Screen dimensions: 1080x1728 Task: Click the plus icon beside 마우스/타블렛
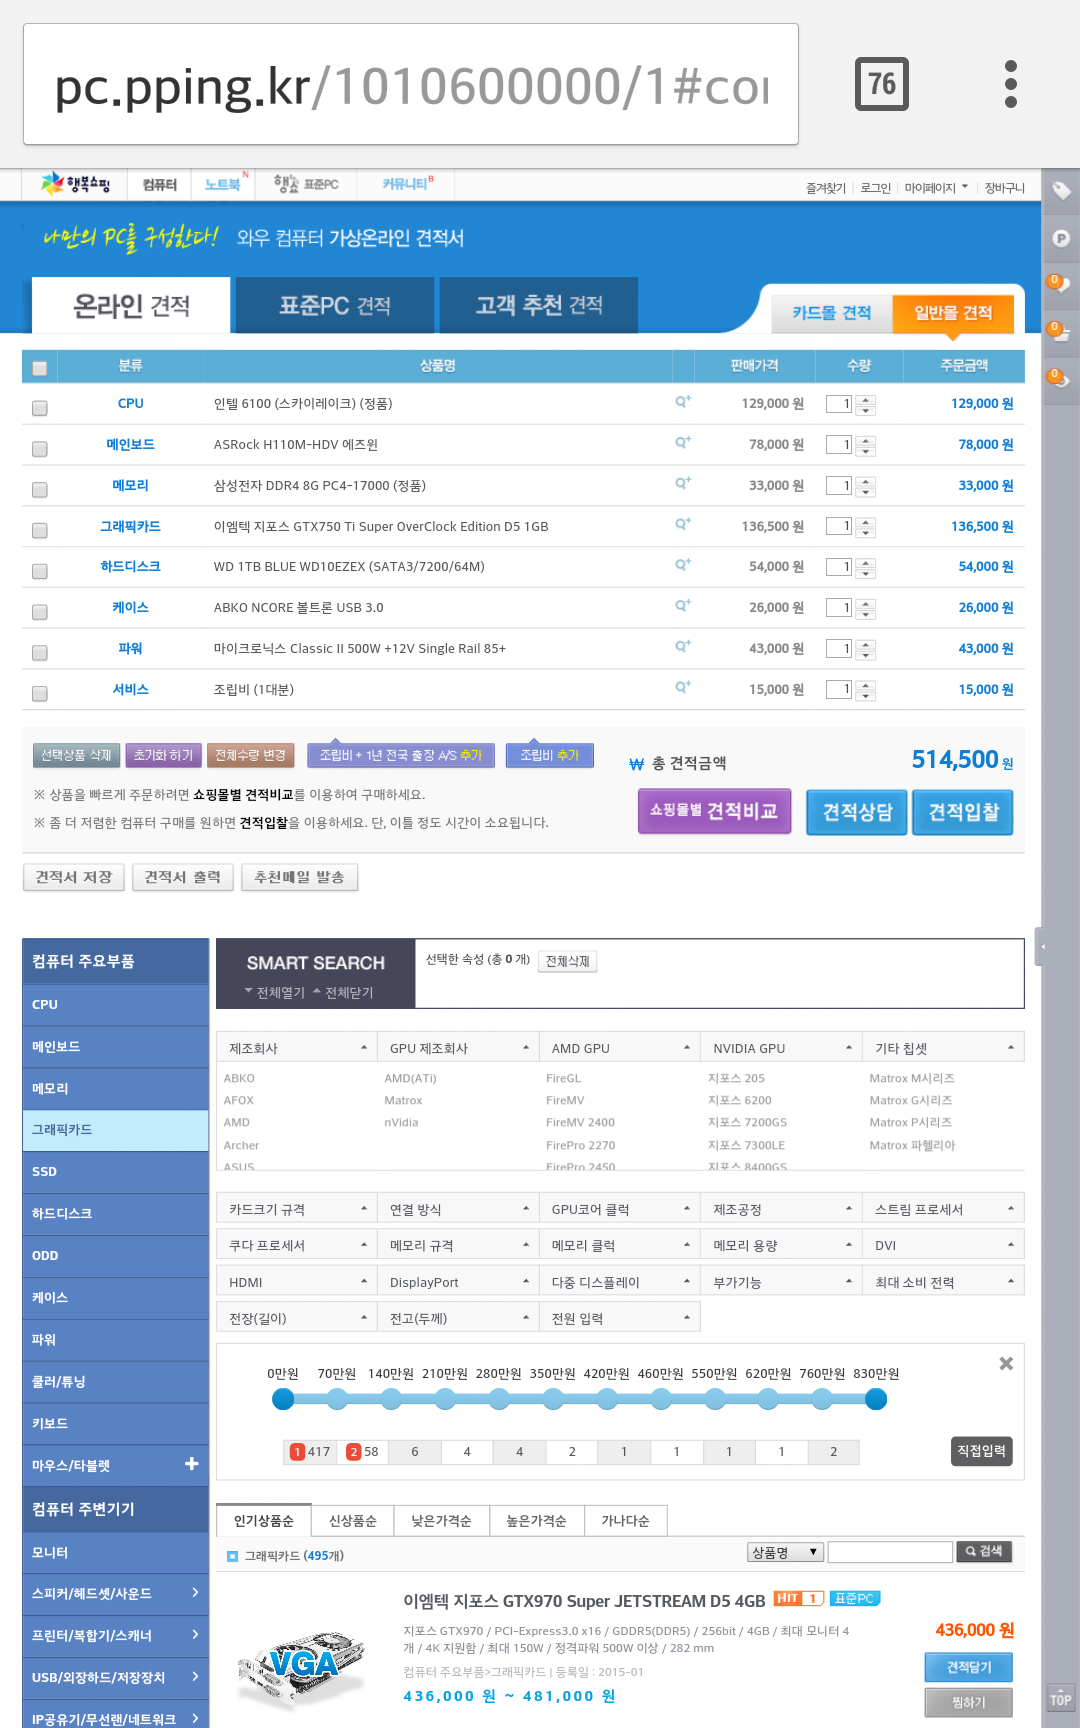click(191, 1464)
